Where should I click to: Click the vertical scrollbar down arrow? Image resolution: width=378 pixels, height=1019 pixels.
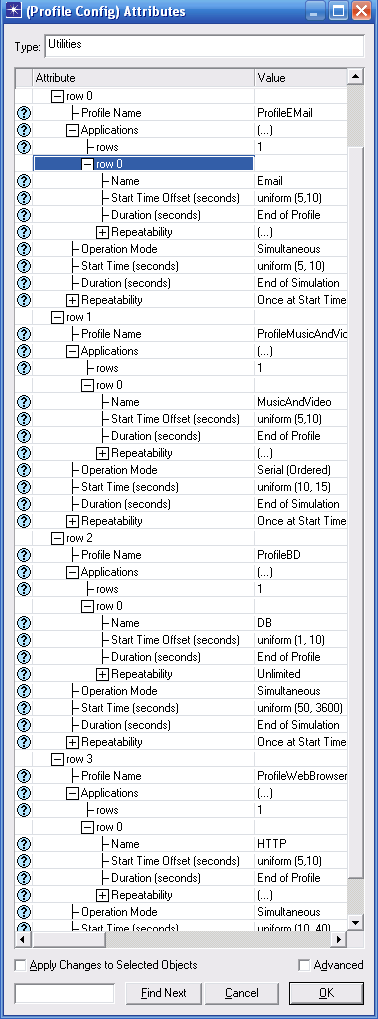click(x=355, y=923)
